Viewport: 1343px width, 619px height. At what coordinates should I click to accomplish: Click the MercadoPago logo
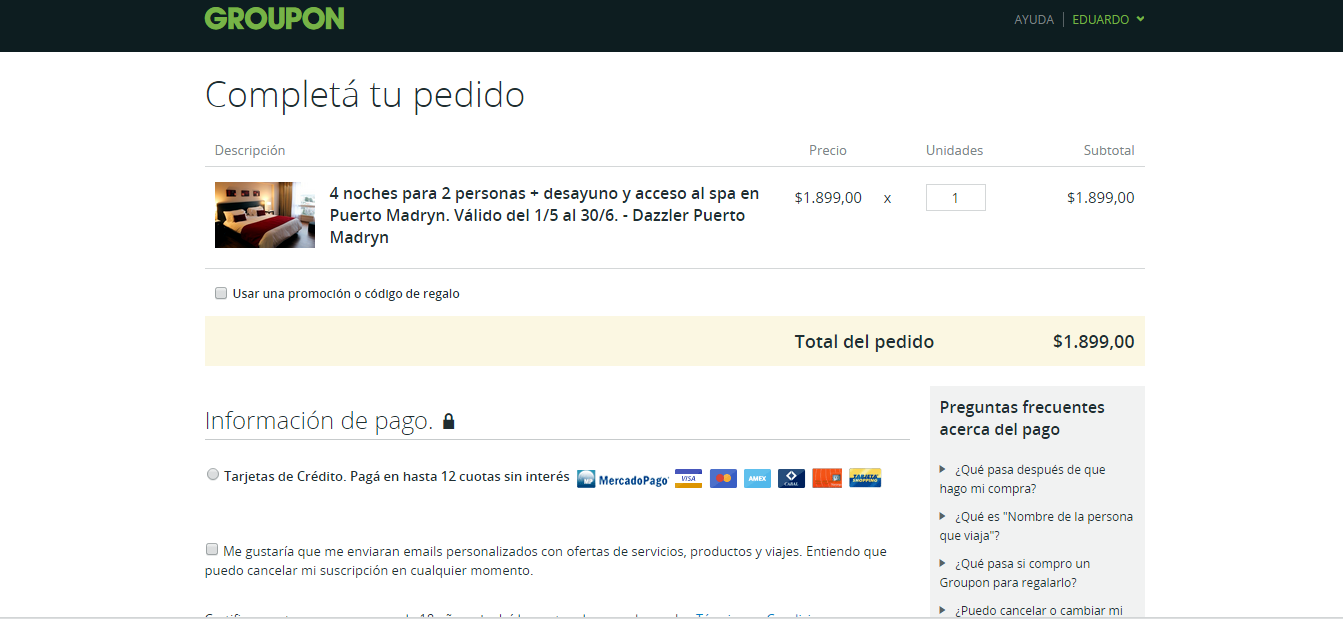pyautogui.click(x=622, y=479)
